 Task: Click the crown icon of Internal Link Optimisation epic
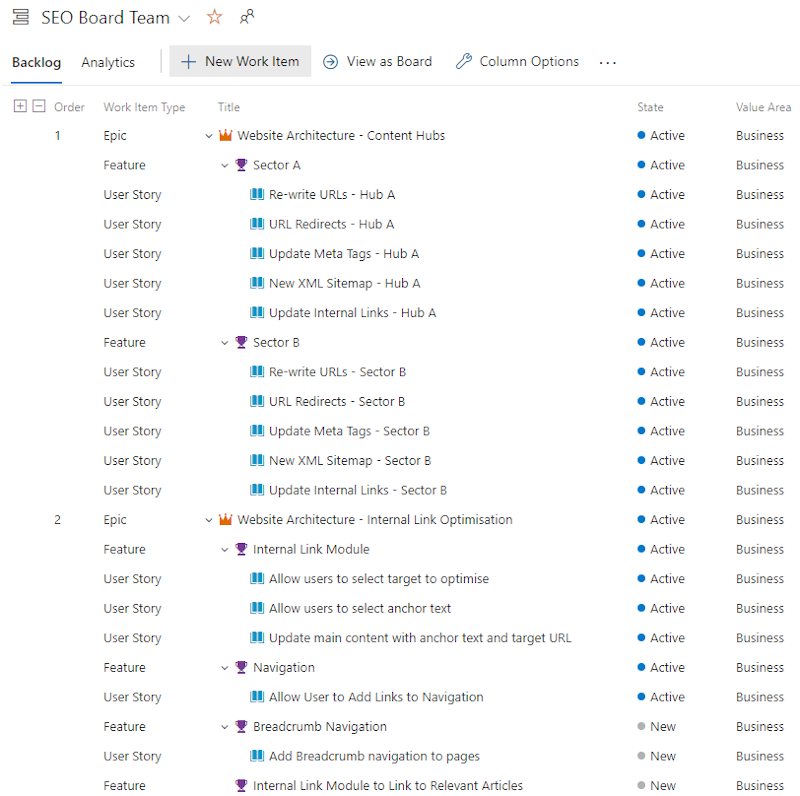click(x=225, y=520)
